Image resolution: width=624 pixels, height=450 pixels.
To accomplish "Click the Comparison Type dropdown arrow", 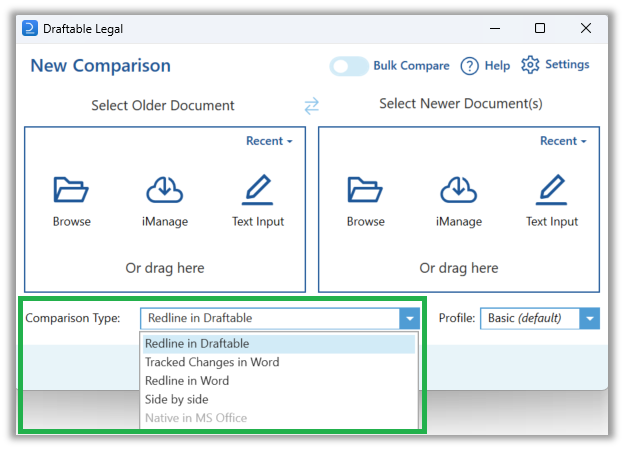I will point(410,318).
